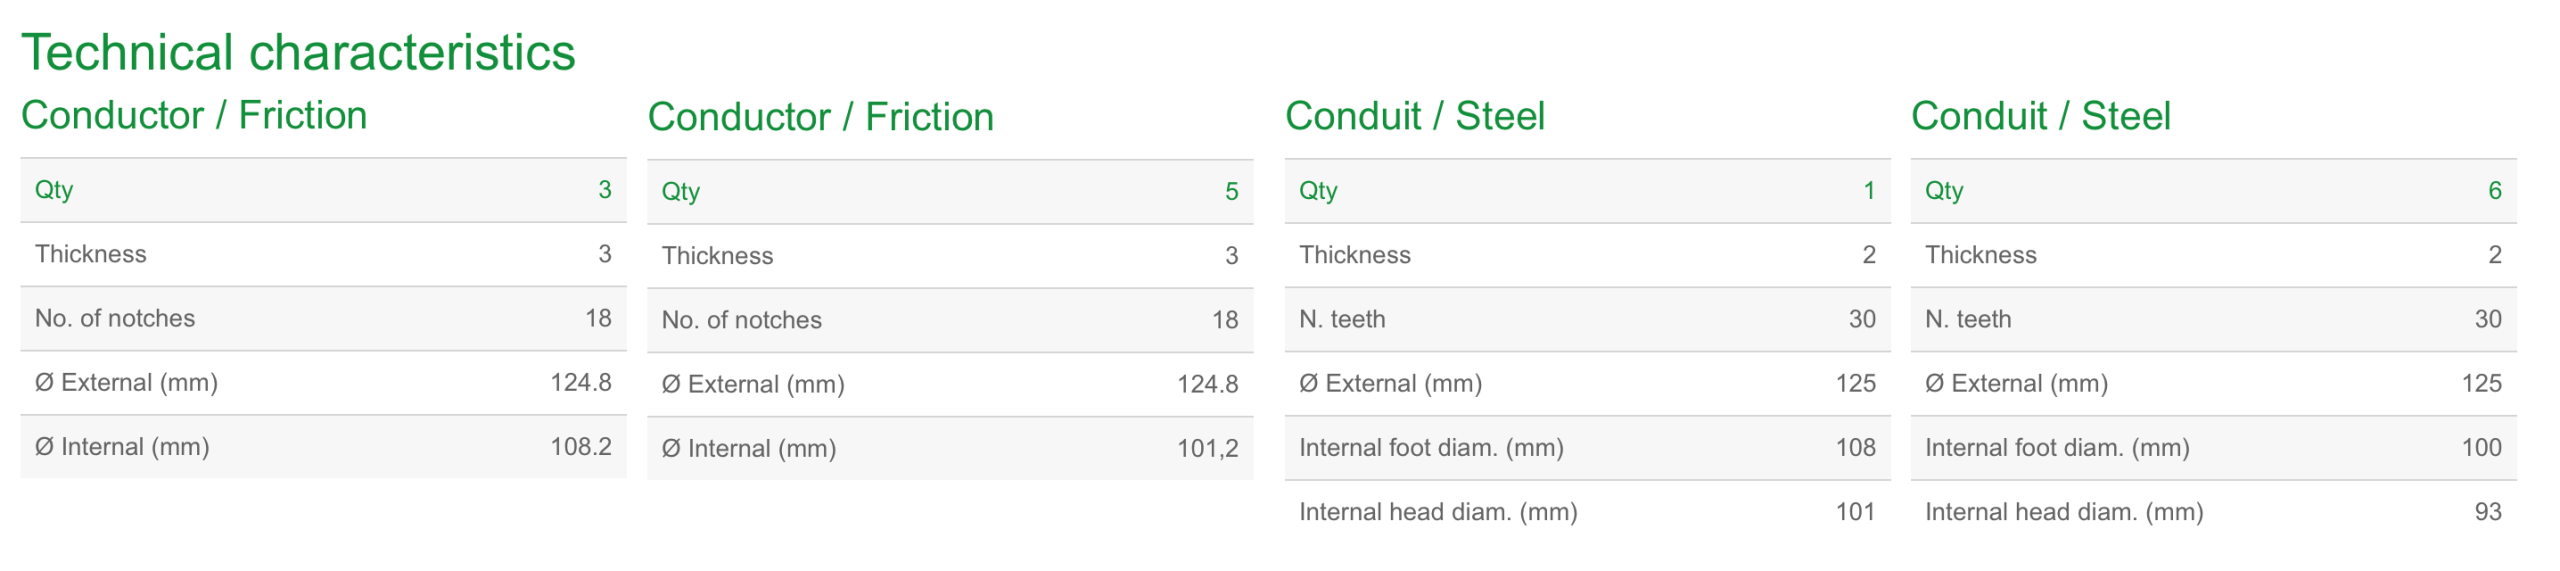Click the Ø External value 124,8 with a comma
Image resolution: width=2560 pixels, height=571 pixels.
point(1207,384)
